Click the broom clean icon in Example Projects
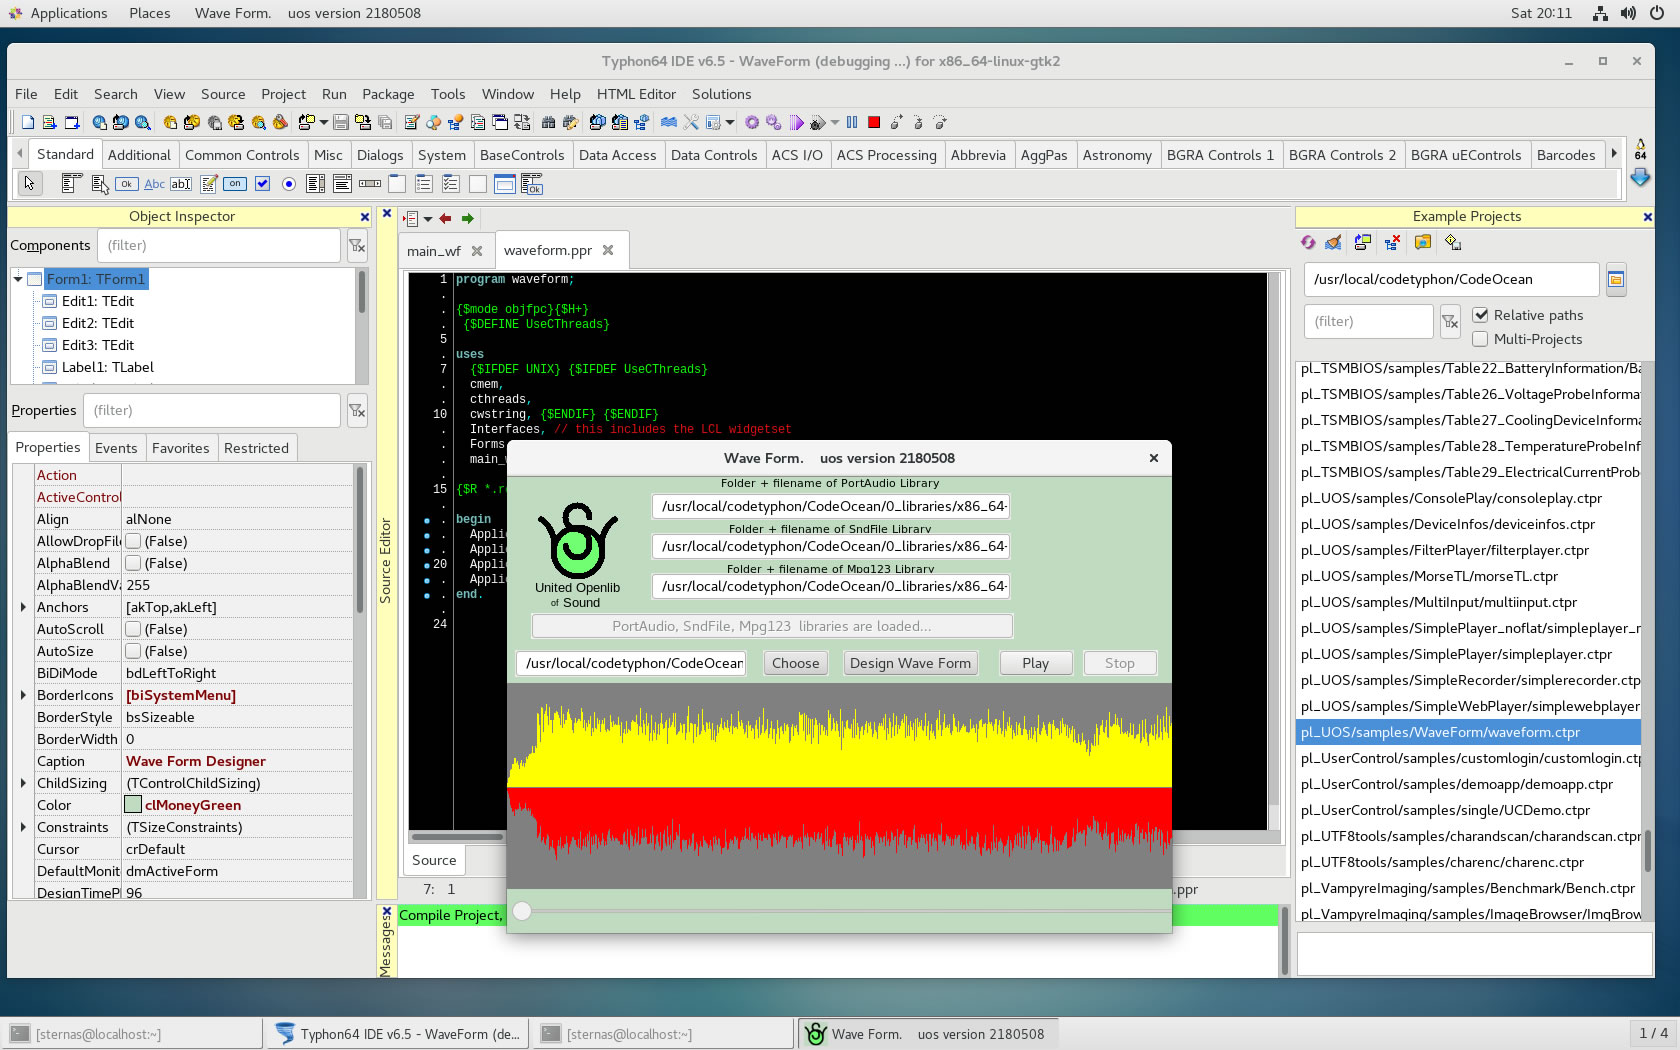The height and width of the screenshot is (1050, 1680). 1333,242
